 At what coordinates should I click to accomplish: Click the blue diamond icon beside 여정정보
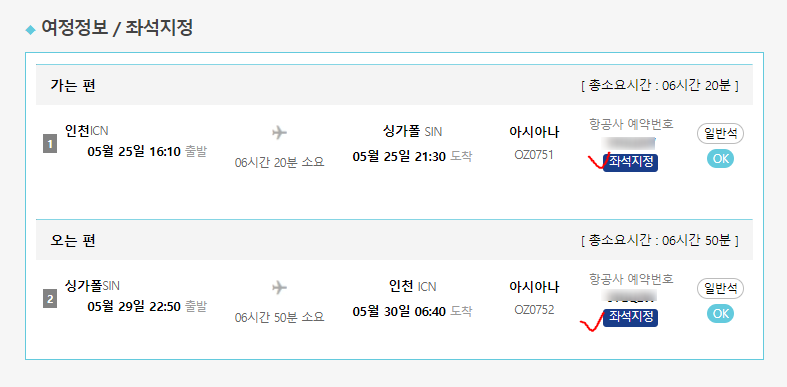coord(31,30)
